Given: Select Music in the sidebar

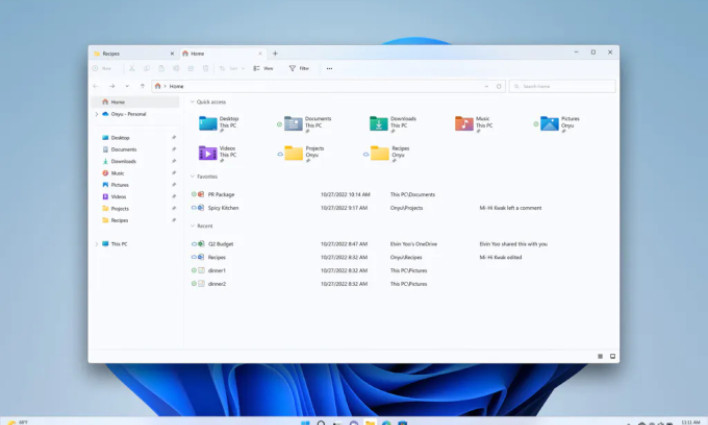Looking at the screenshot, I should coord(113,173).
